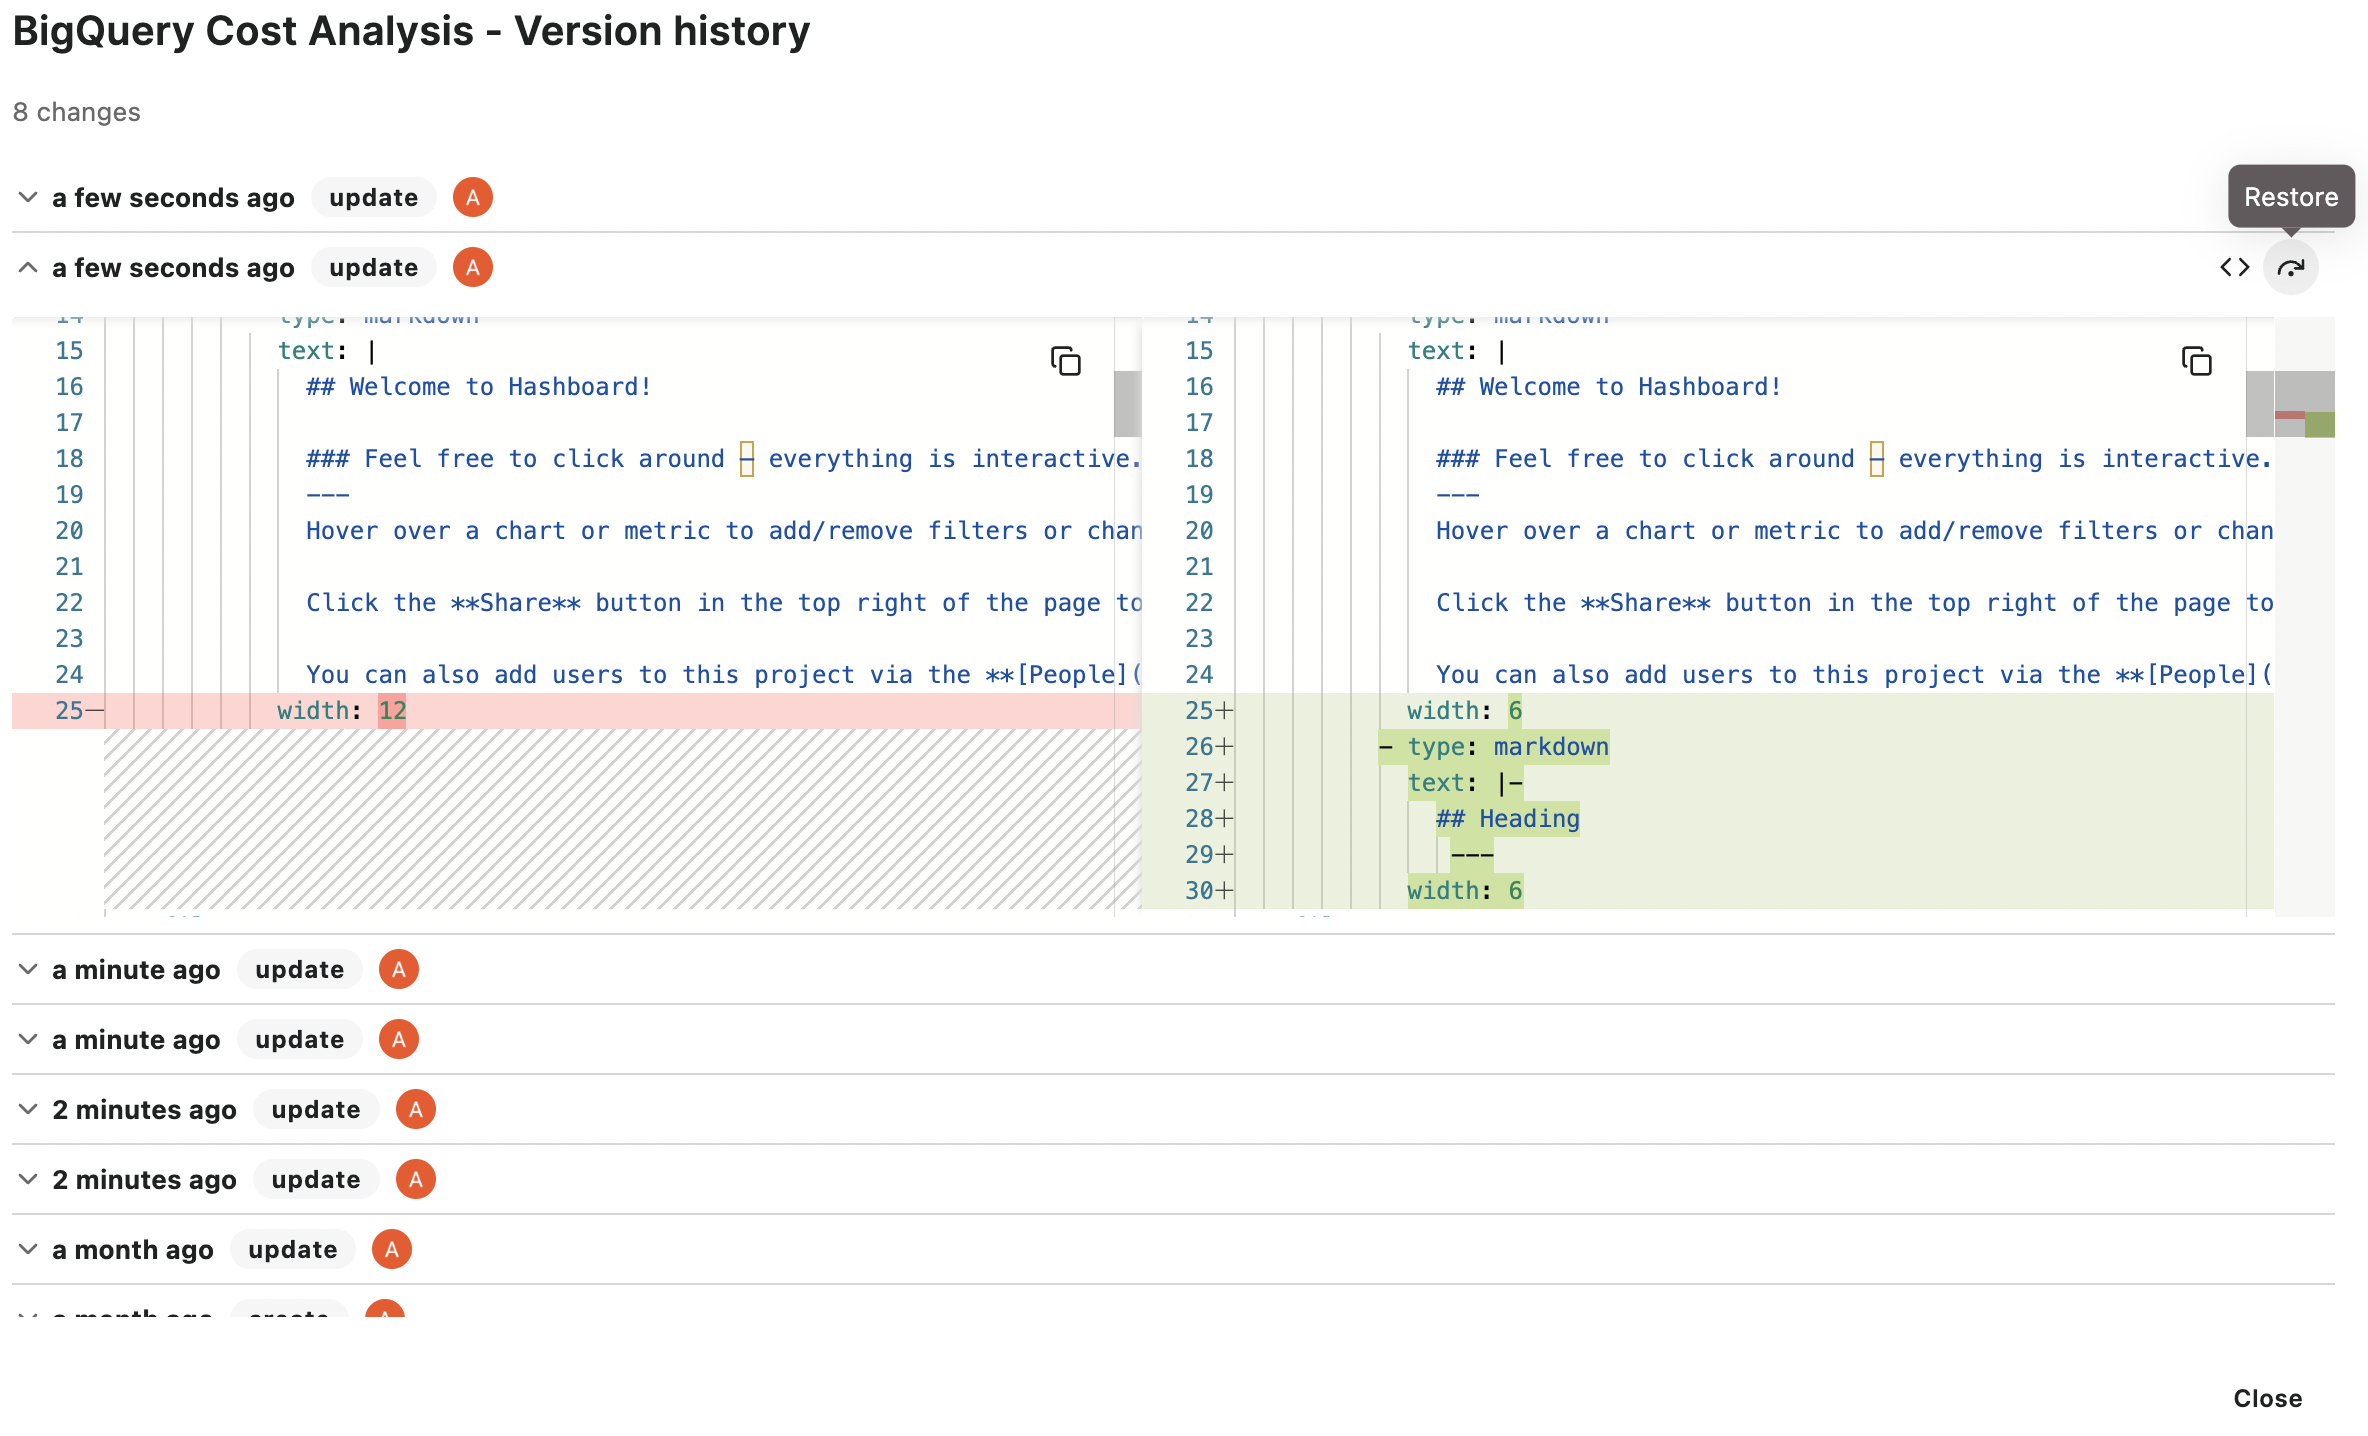The image size is (2368, 1436).
Task: Expand the second 'a minute ago' entry
Action: [28, 1040]
